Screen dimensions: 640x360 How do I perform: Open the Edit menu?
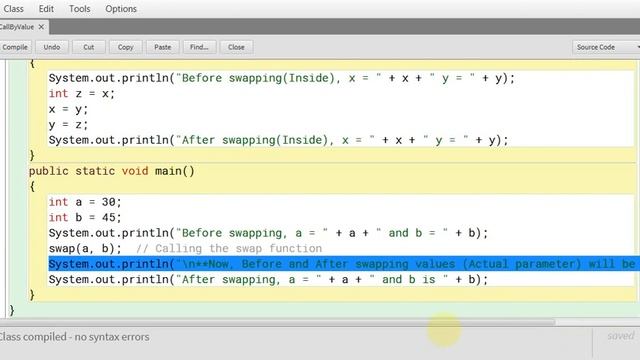pos(46,9)
